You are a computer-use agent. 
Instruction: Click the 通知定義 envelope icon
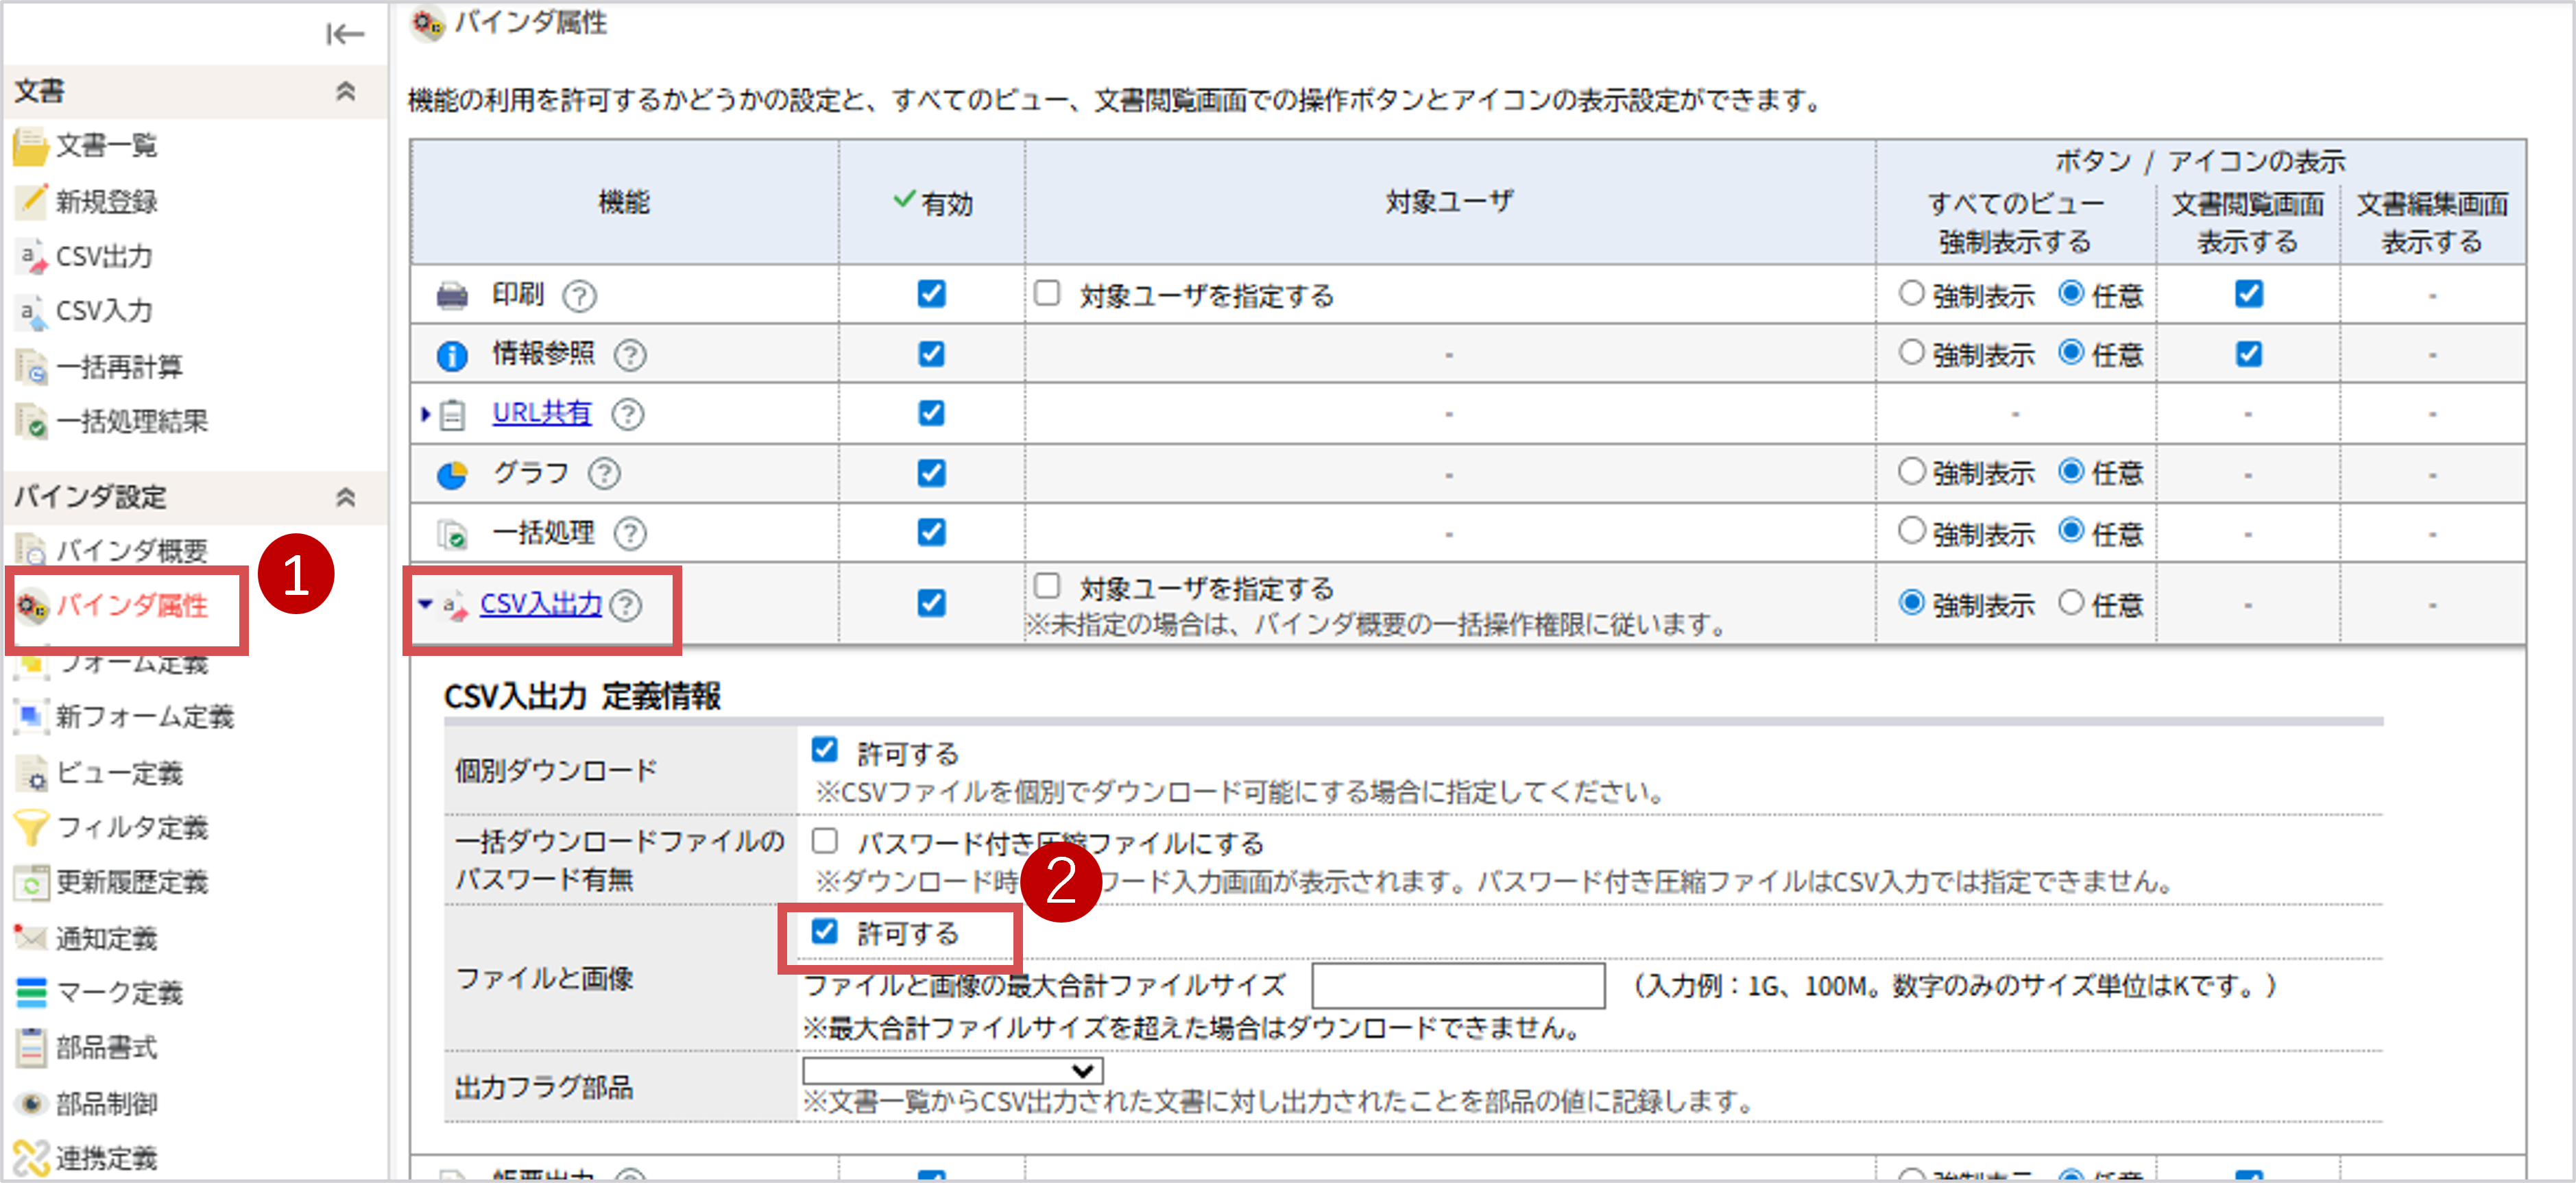(x=31, y=938)
